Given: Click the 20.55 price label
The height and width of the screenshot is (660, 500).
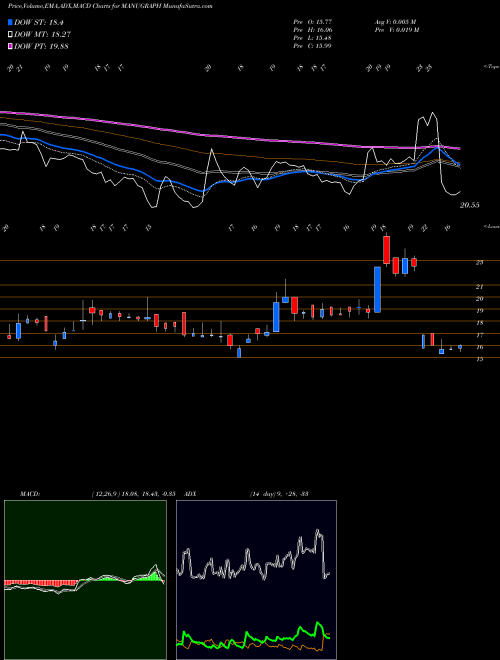Looking at the screenshot, I should (x=470, y=205).
